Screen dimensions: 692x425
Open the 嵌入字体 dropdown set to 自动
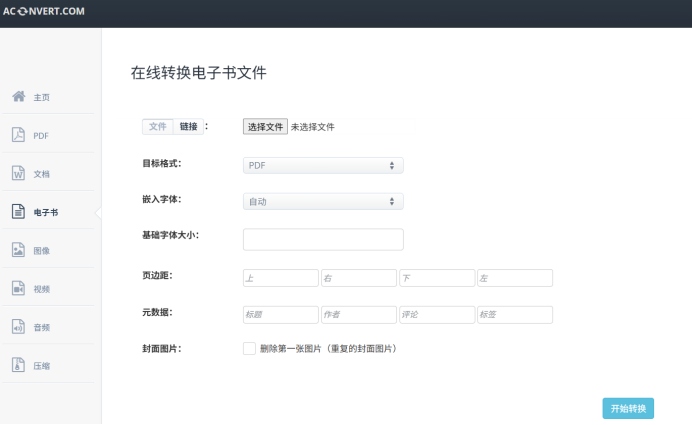pyautogui.click(x=323, y=201)
